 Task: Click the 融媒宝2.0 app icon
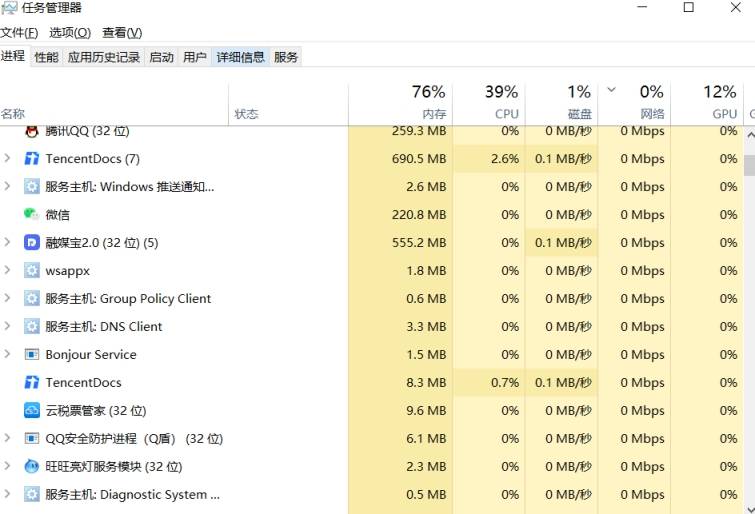(32, 243)
